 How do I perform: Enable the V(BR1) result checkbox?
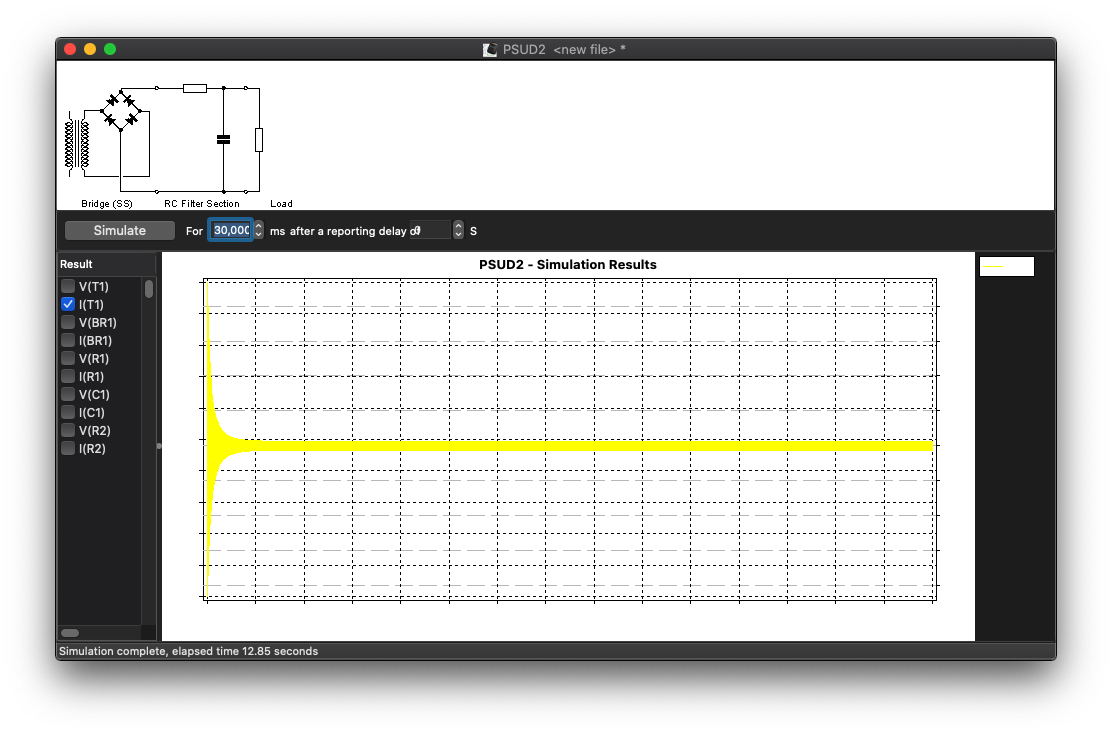[x=68, y=323]
